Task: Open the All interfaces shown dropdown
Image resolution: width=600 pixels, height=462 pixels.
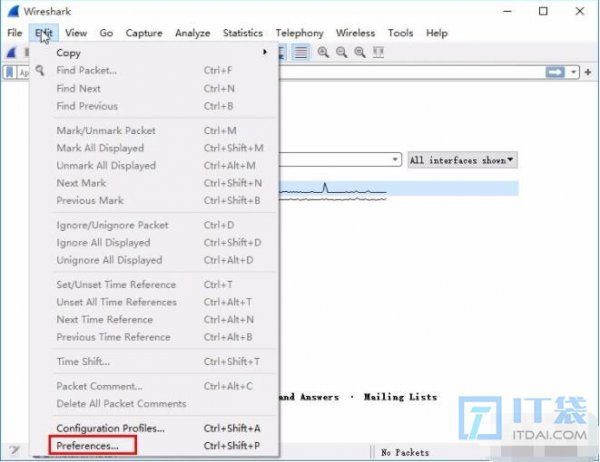Action: (x=462, y=160)
